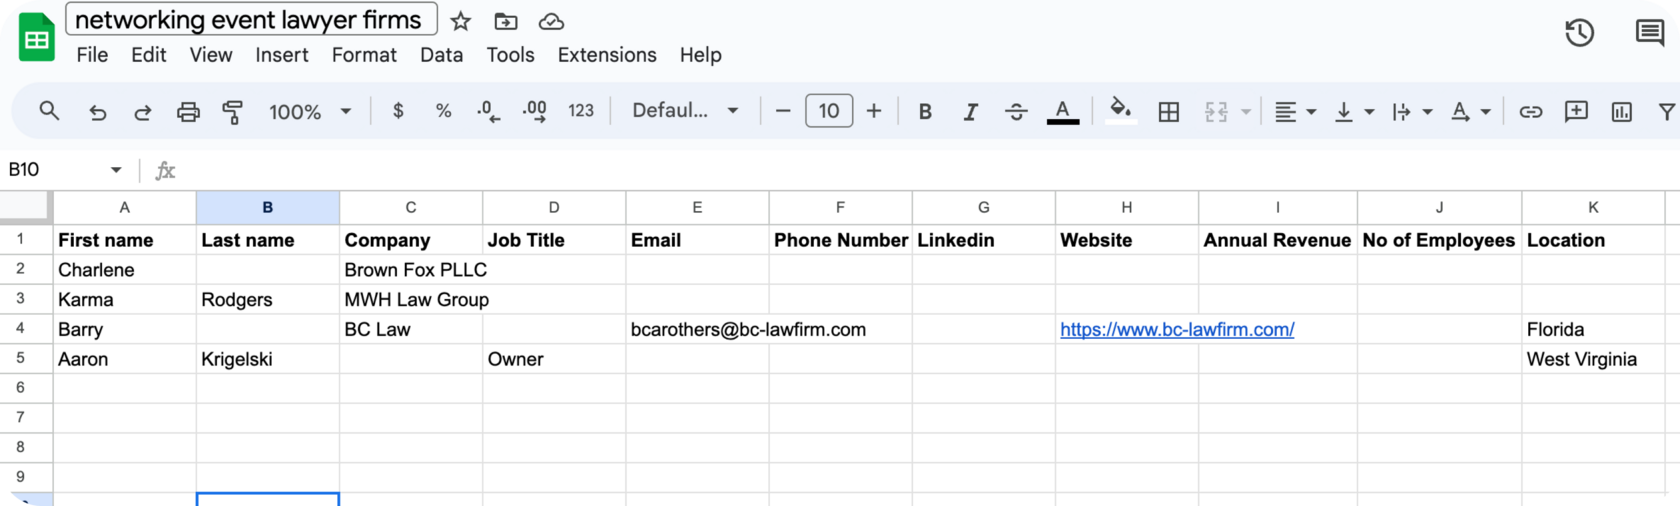Screen dimensions: 1680x506
Task: Select the paint format roller icon
Action: [233, 112]
